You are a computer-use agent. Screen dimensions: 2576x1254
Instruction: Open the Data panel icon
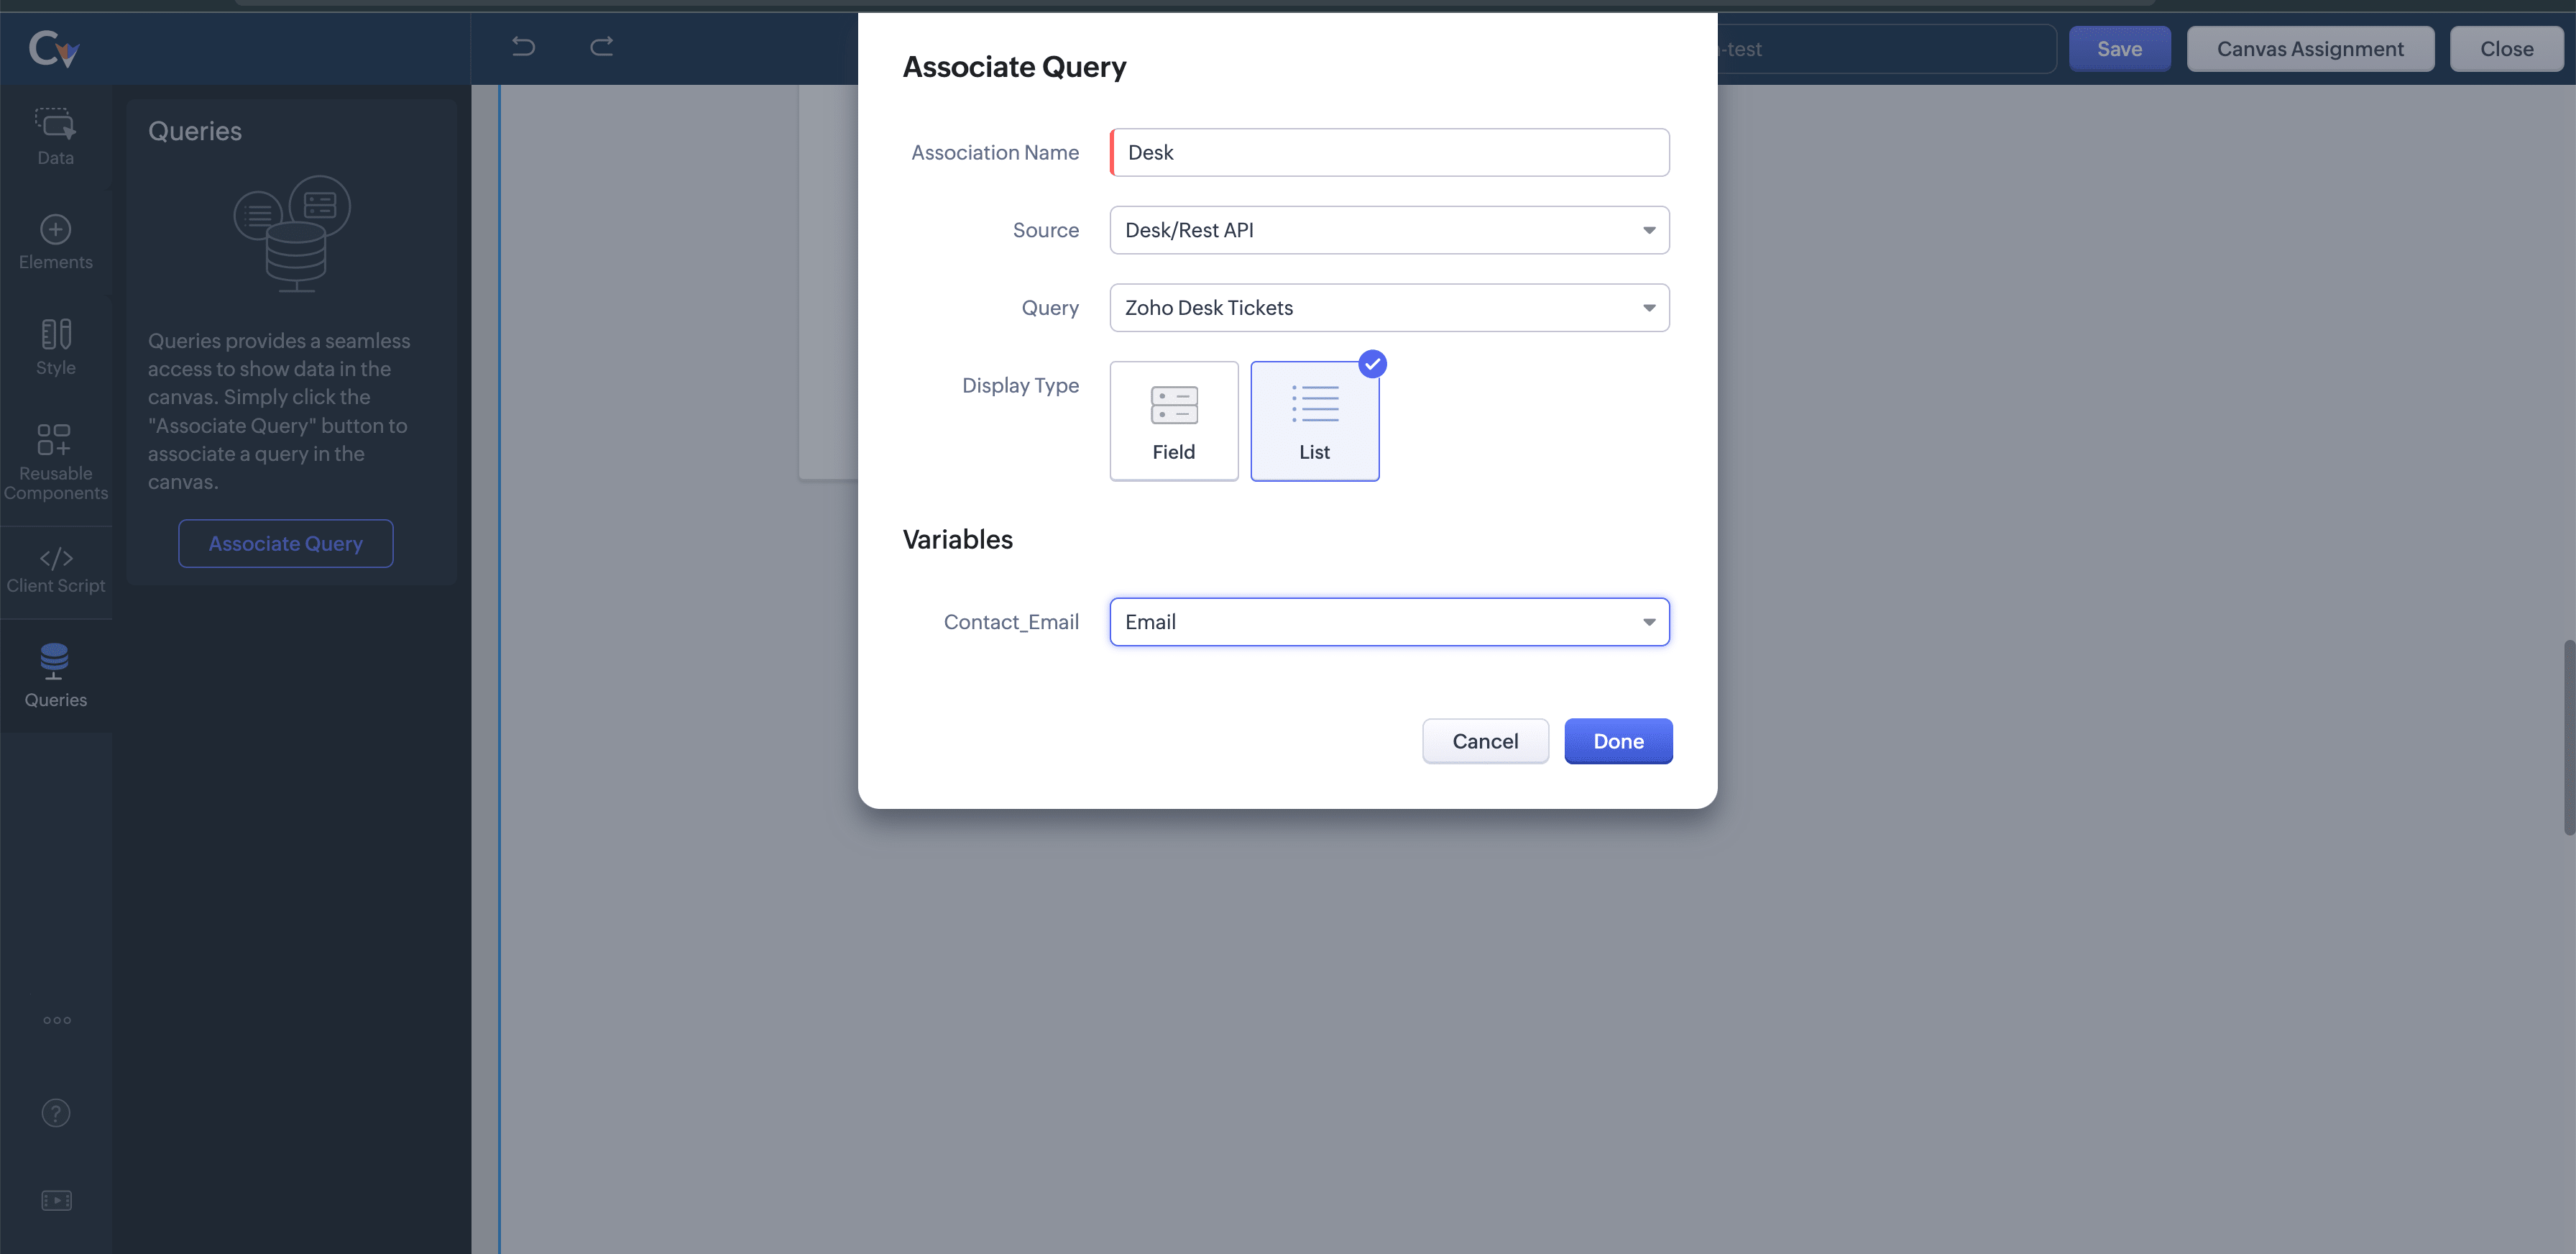(x=55, y=136)
